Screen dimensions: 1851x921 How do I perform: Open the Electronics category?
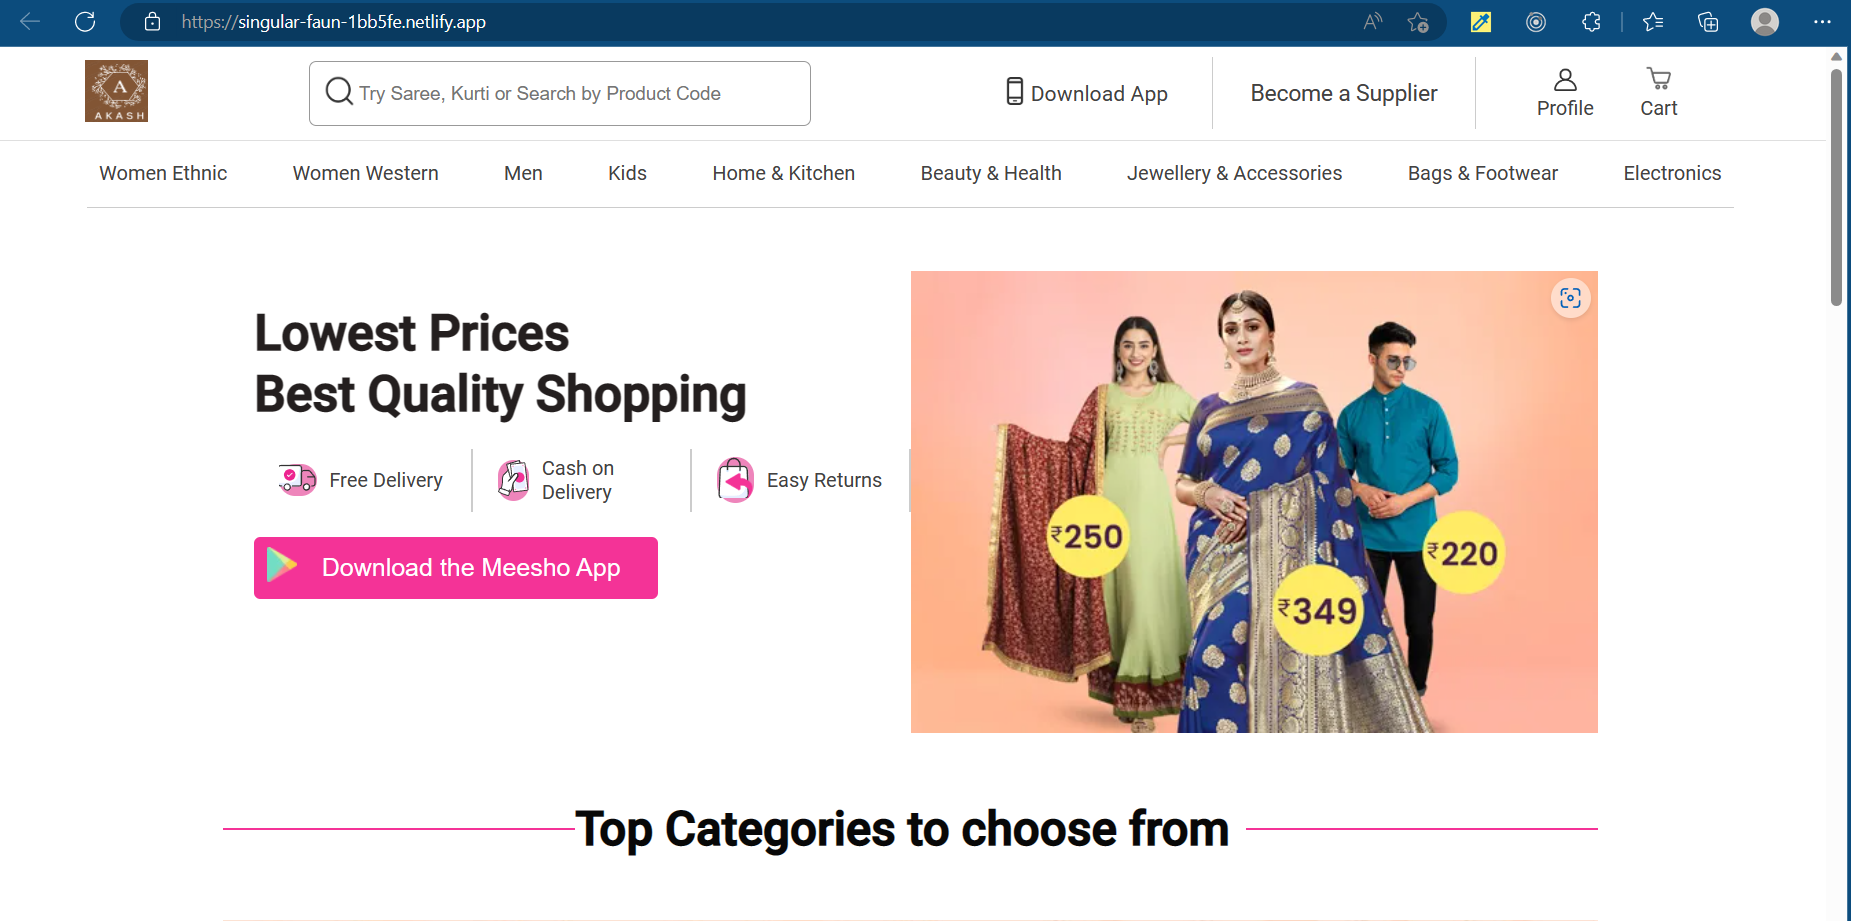pos(1672,173)
